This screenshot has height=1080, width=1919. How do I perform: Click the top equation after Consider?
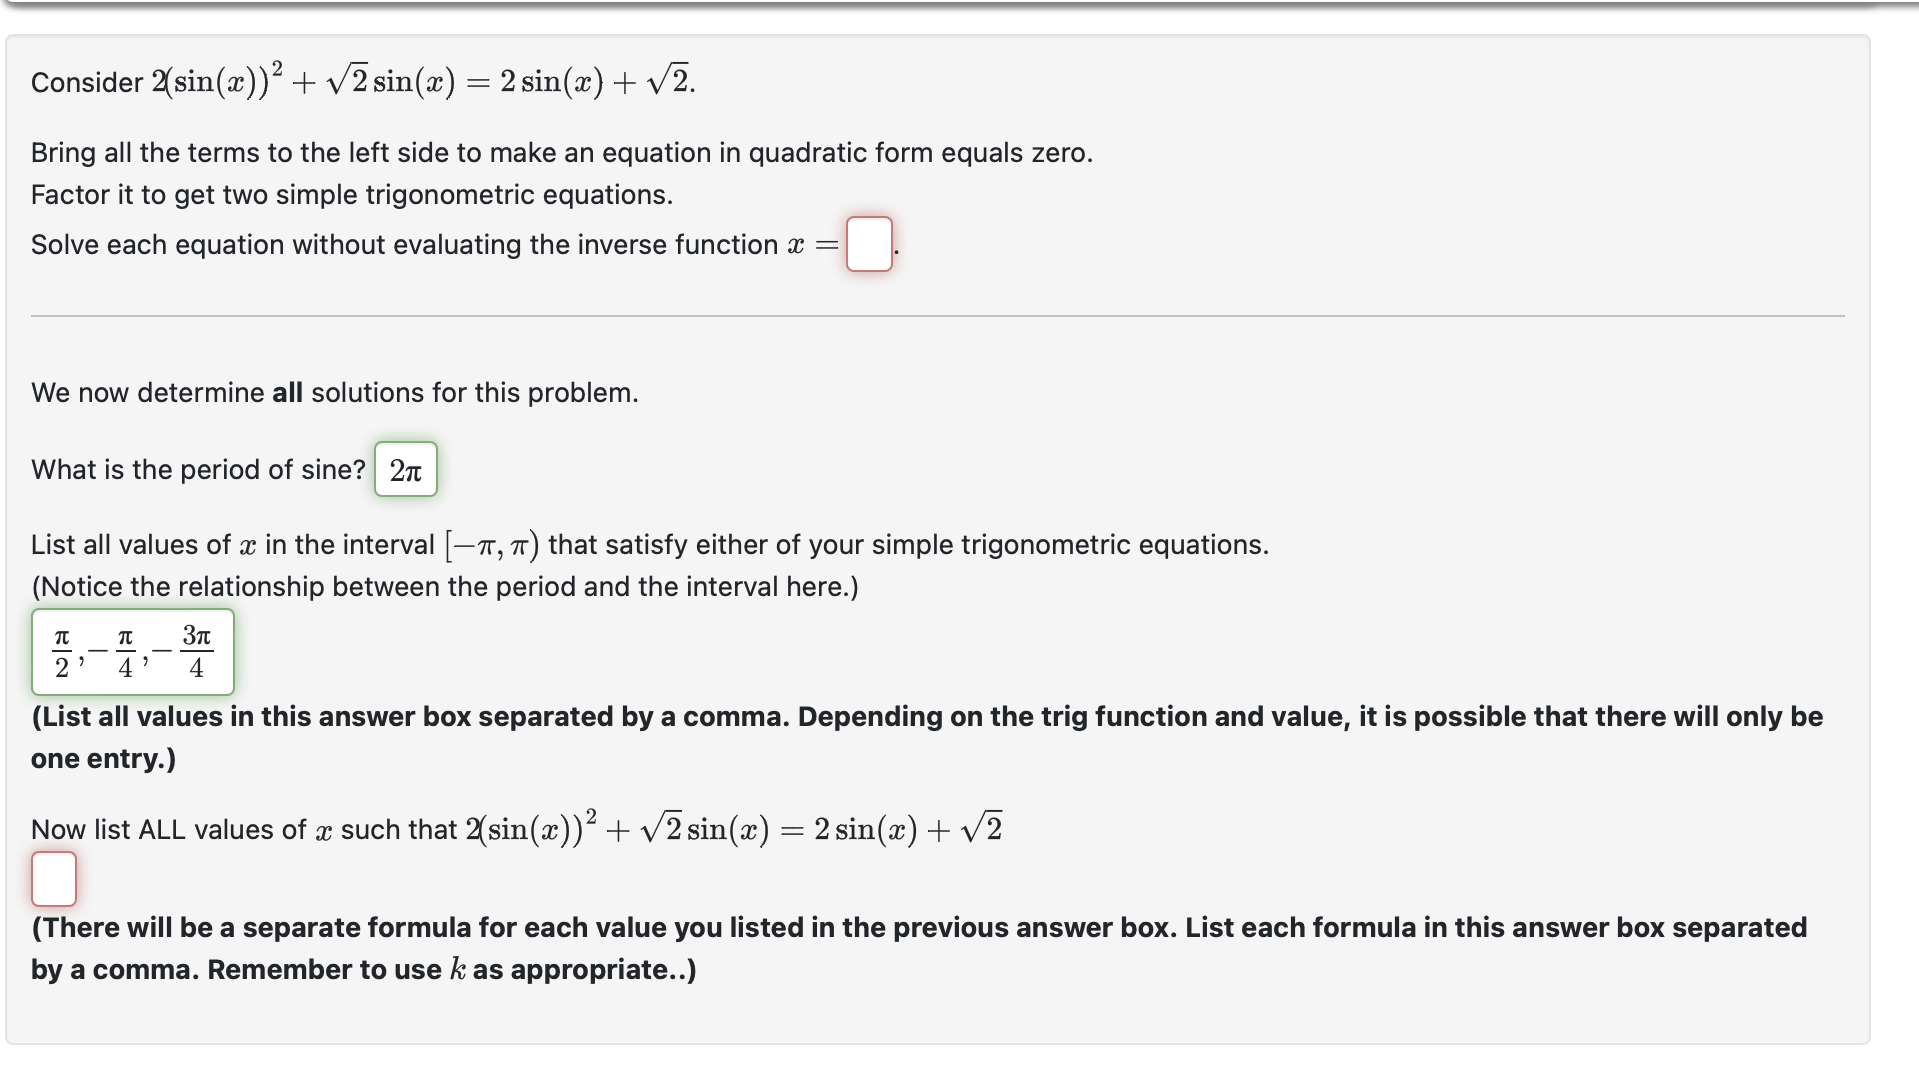[423, 80]
